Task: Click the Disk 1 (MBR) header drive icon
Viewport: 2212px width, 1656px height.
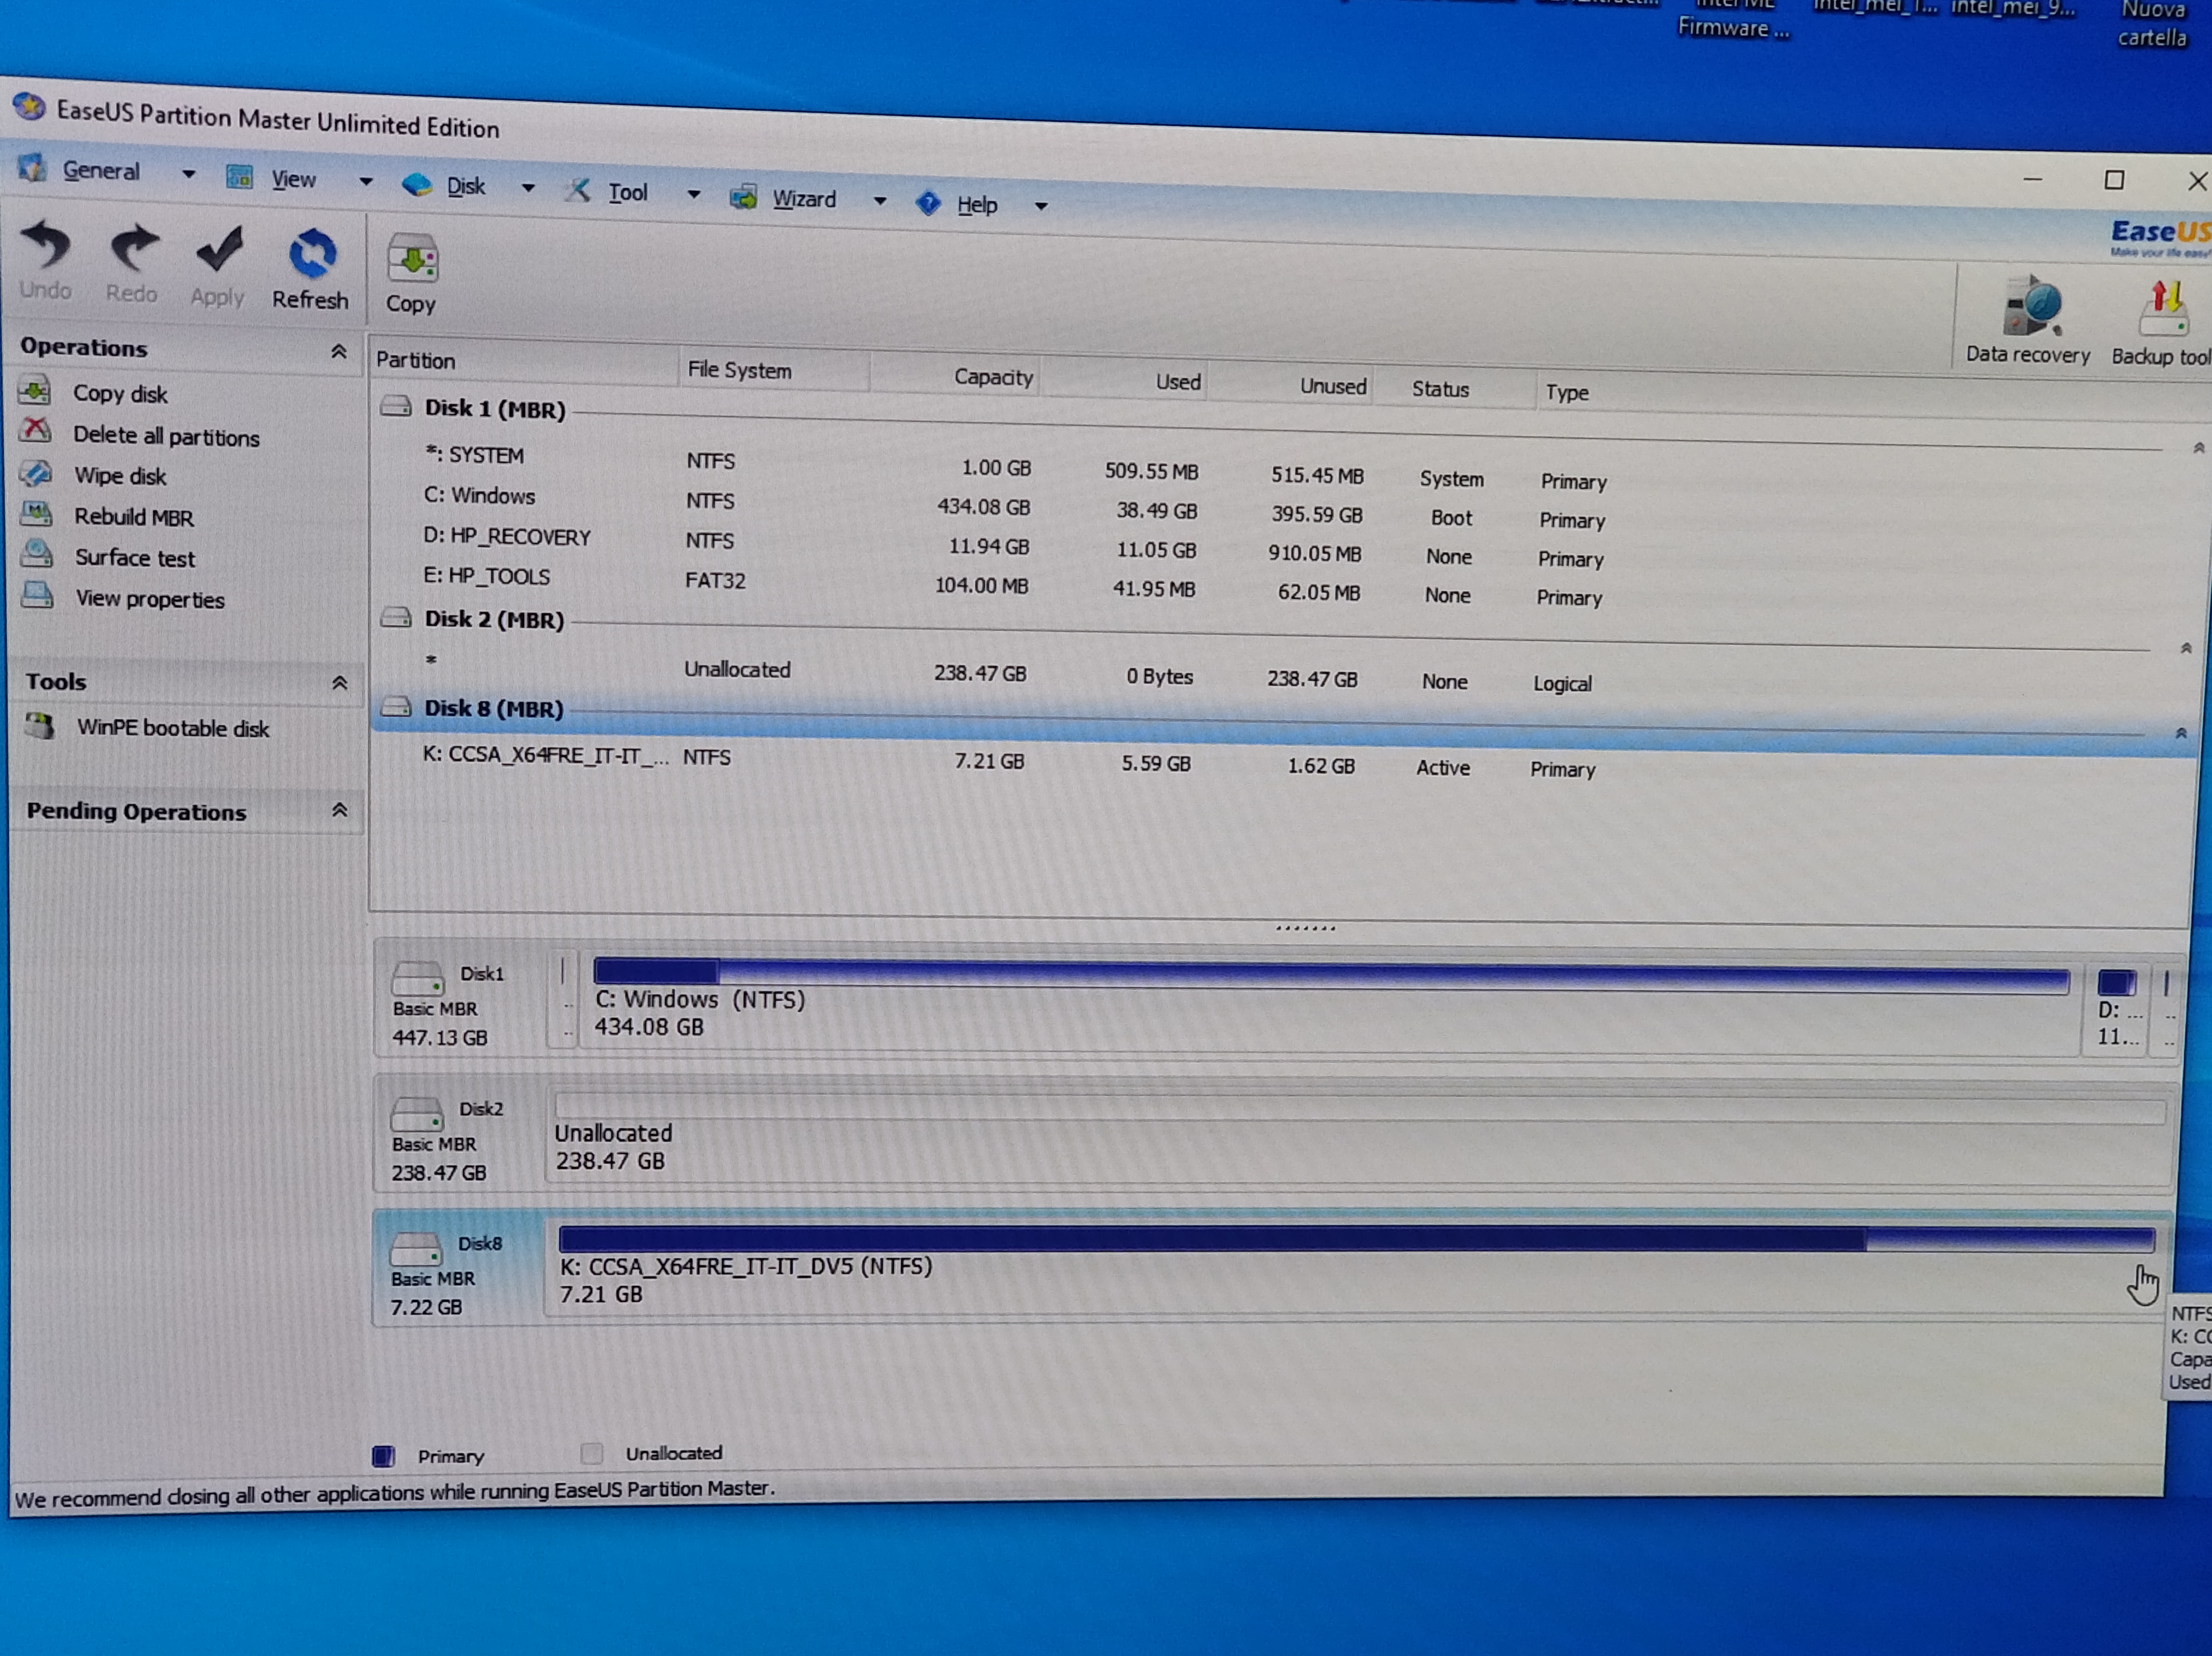Action: (x=396, y=405)
